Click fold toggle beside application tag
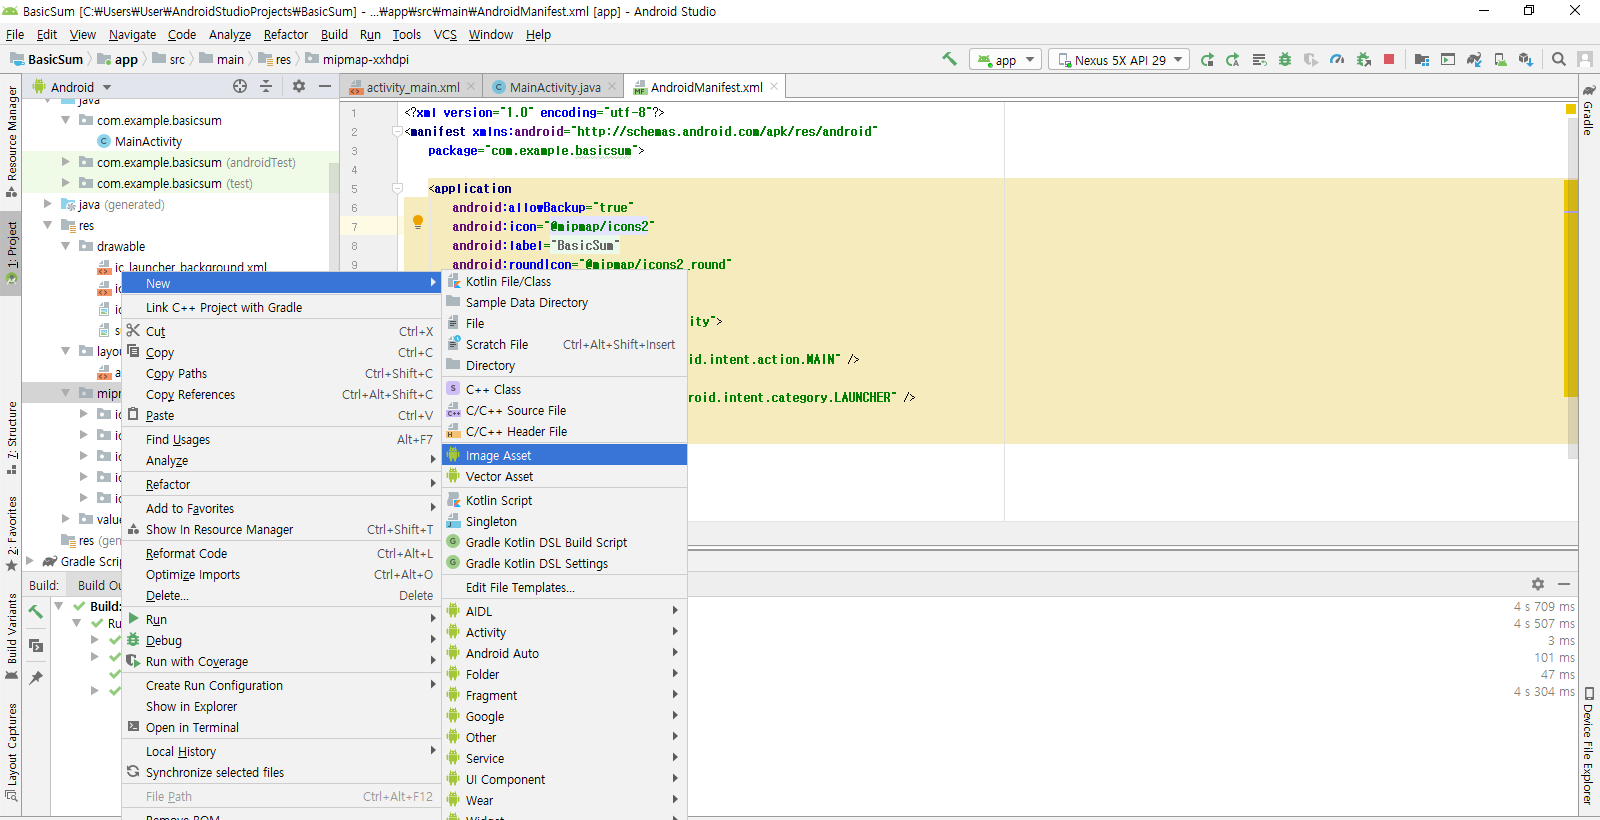1600x820 pixels. tap(398, 188)
